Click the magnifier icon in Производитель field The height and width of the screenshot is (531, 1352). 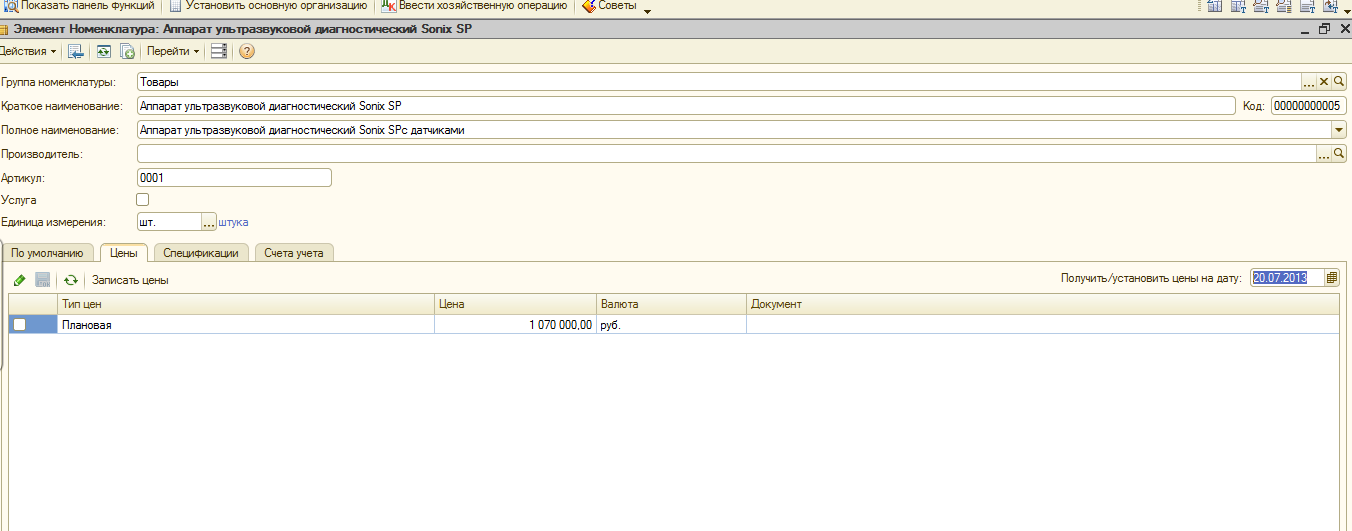[x=1339, y=154]
